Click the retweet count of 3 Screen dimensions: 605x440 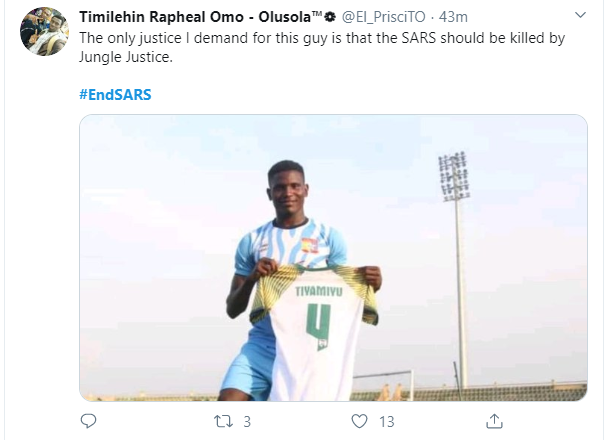click(x=247, y=421)
